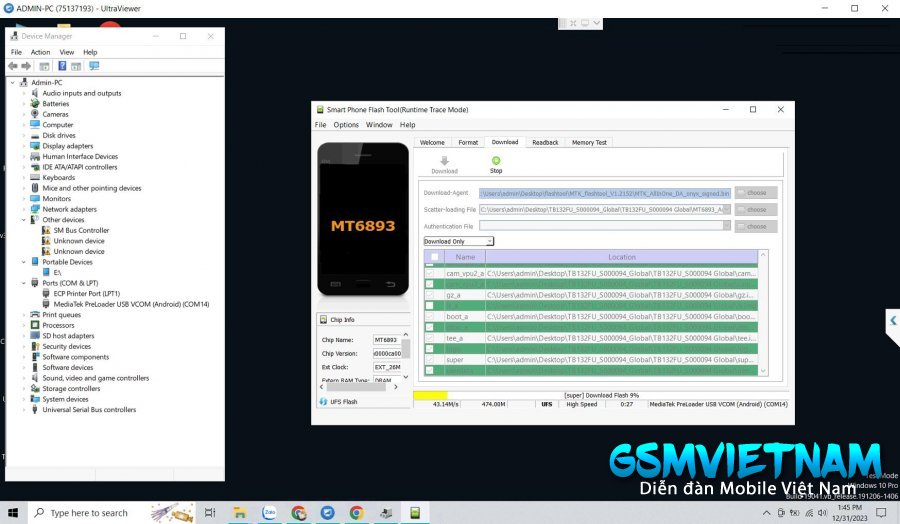
Task: Select the ECP Printer Port (LPT1) entry
Action: coord(87,293)
